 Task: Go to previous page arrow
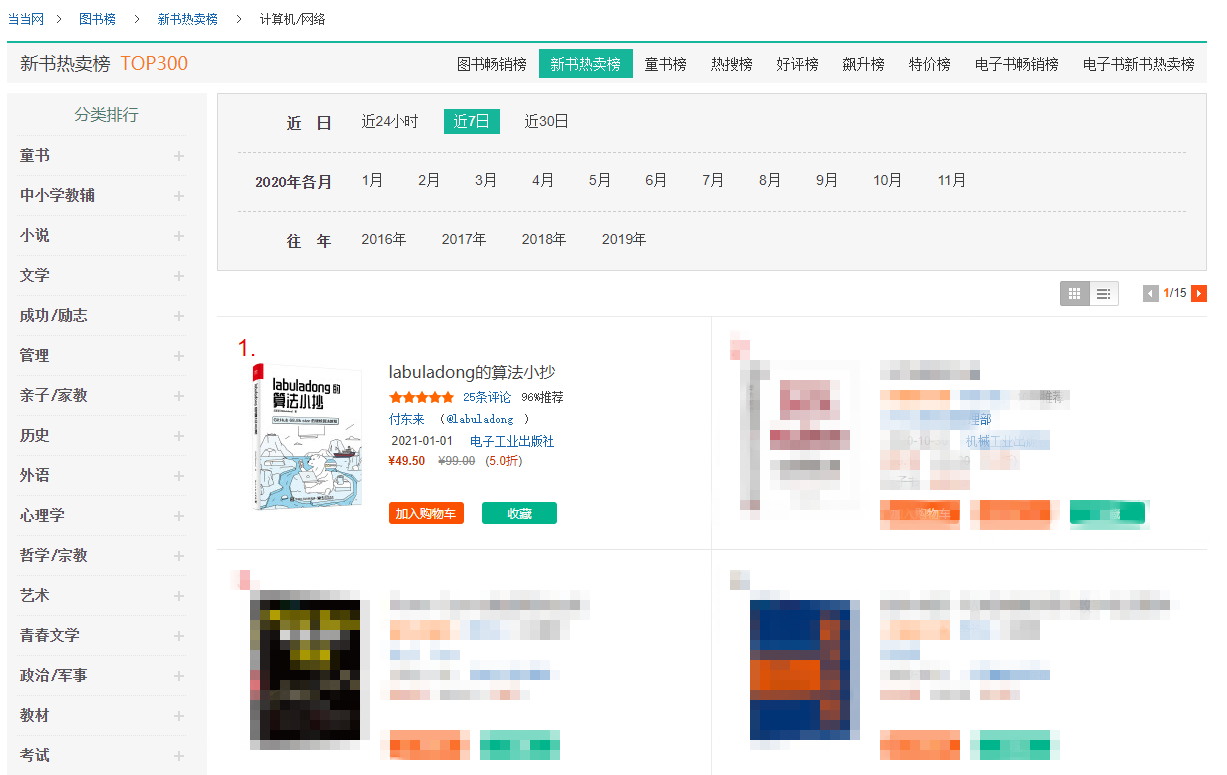pos(1151,293)
